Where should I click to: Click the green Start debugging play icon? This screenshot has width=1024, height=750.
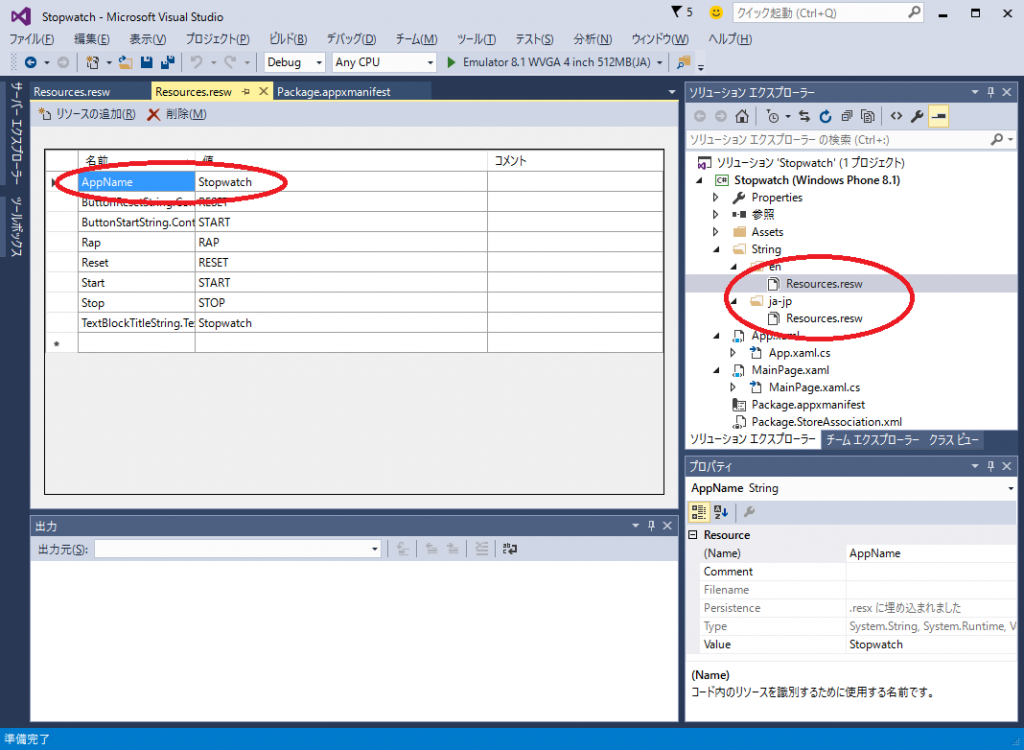pos(452,62)
